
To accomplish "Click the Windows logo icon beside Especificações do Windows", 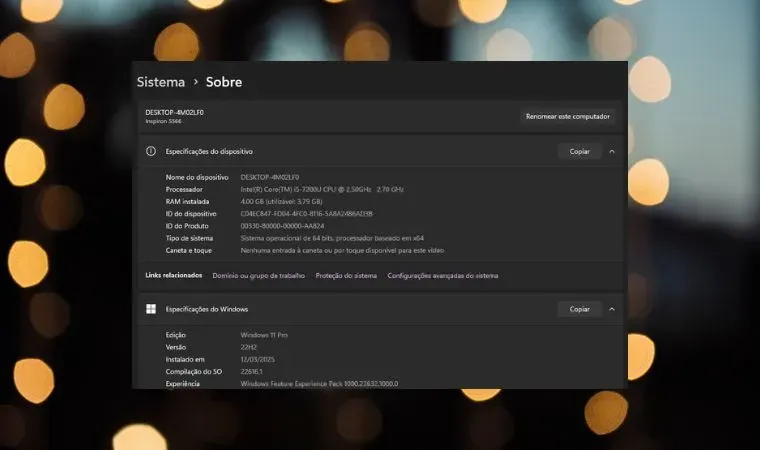I will (x=151, y=309).
